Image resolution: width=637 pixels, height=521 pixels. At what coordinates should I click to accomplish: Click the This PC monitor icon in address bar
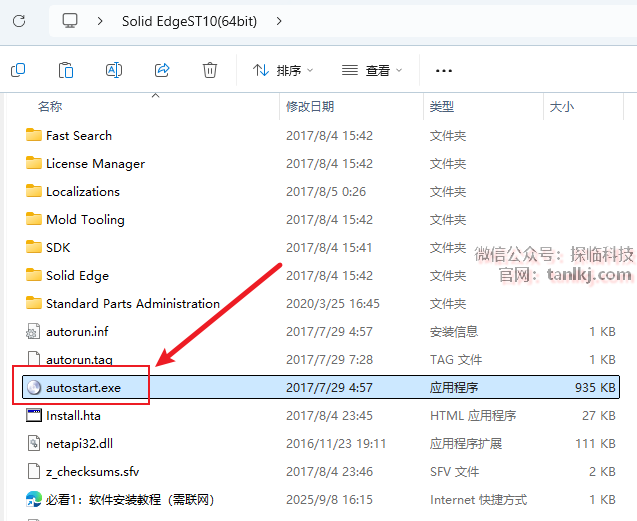click(x=69, y=20)
